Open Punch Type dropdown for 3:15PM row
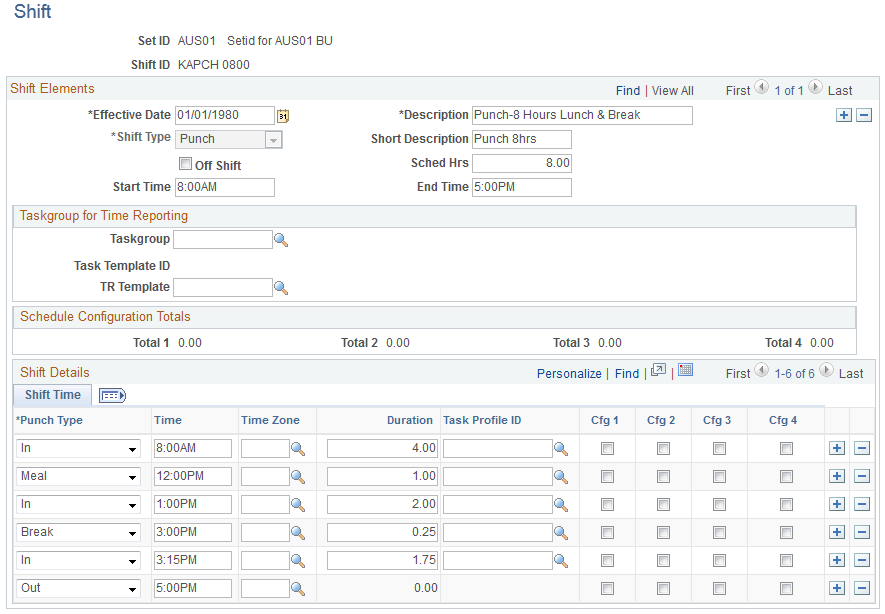Image resolution: width=885 pixels, height=614 pixels. (78, 560)
